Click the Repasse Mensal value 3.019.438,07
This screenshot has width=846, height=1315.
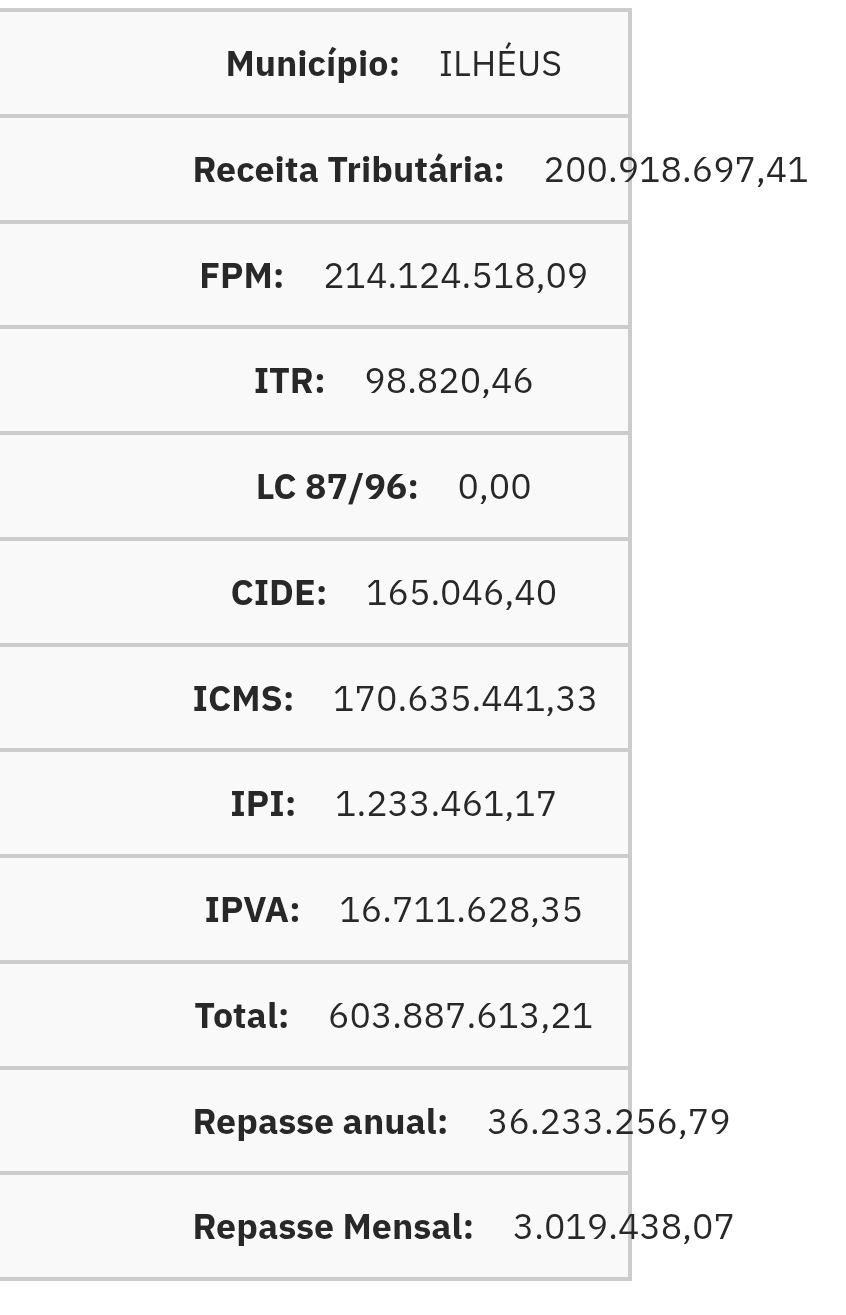[624, 1227]
